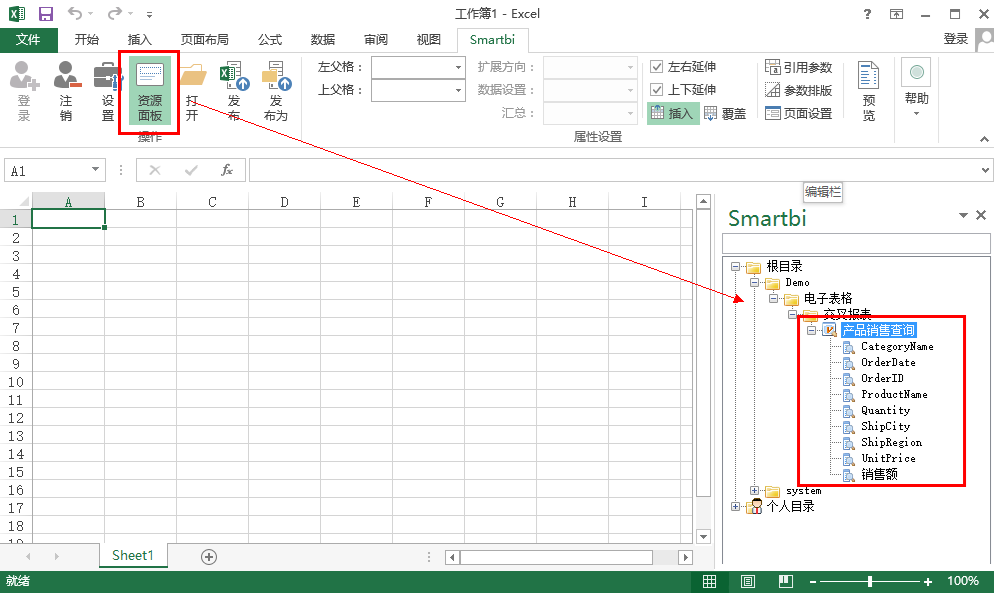Image resolution: width=994 pixels, height=593 pixels.
Task: Click the Smartbi search input field
Action: pos(856,244)
